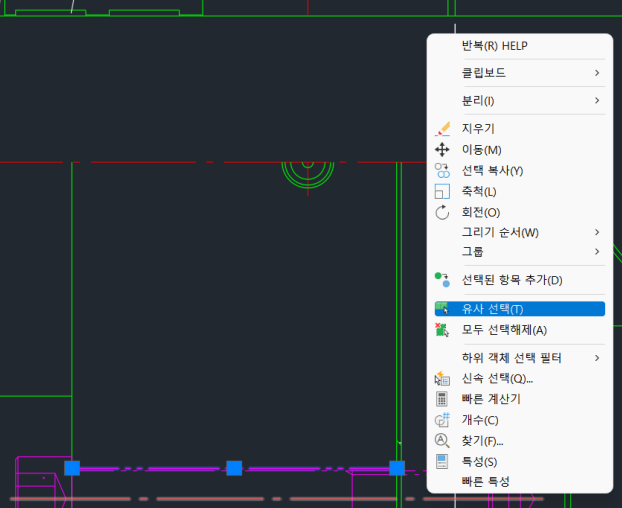Screen dimensions: 622x508
Task: Click the scale icon beside 축척(L)
Action: pos(442,192)
